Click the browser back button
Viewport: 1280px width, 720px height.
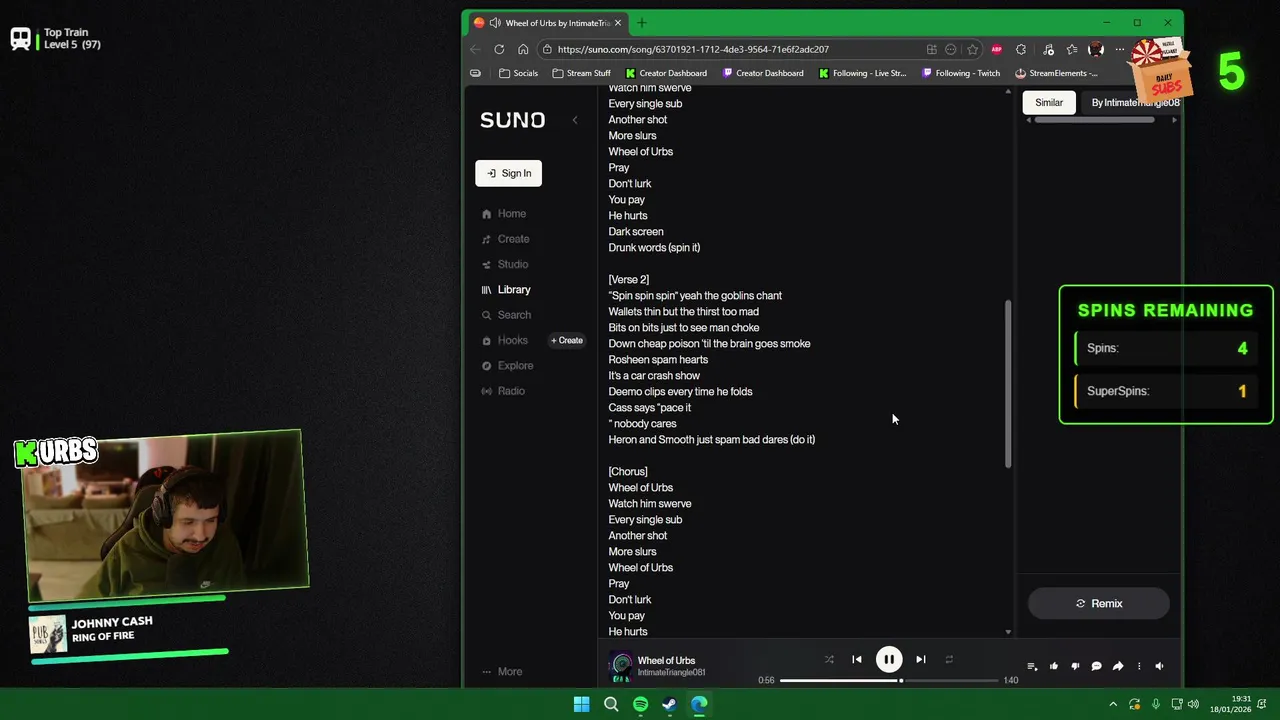click(x=475, y=49)
